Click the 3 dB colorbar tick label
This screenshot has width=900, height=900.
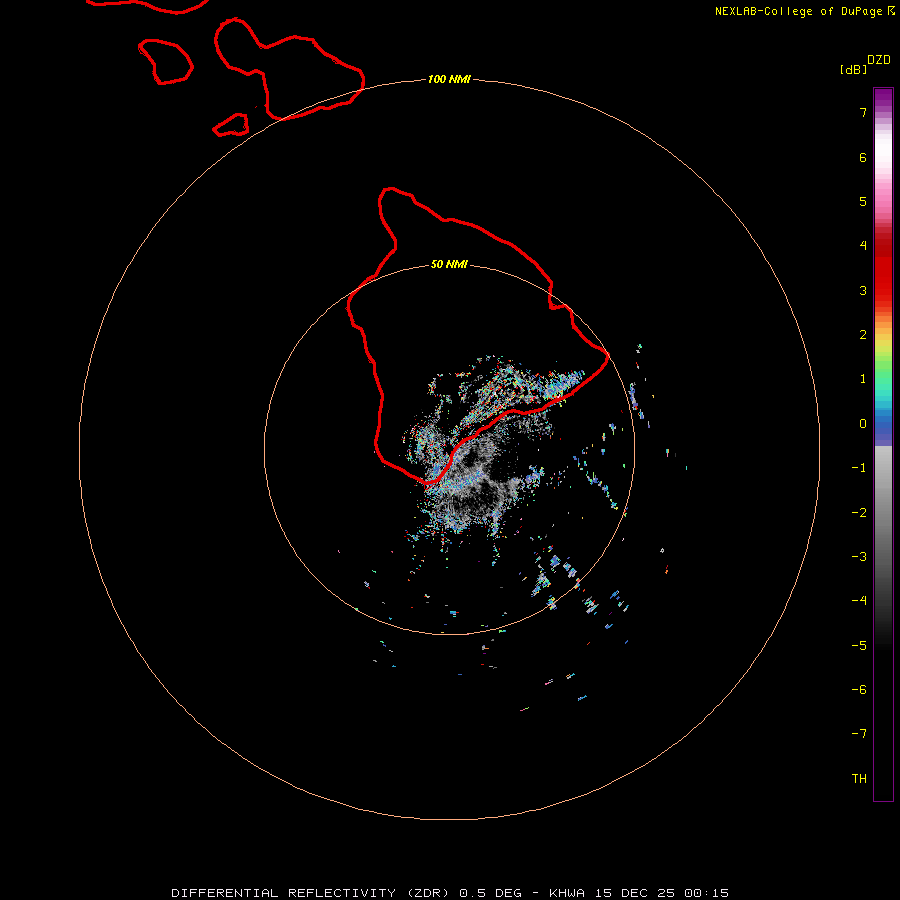(863, 290)
